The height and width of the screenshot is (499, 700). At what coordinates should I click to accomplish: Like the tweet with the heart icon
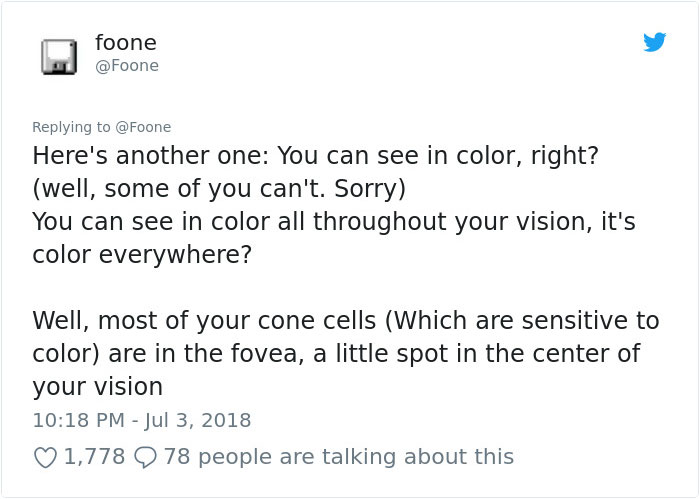coord(45,457)
